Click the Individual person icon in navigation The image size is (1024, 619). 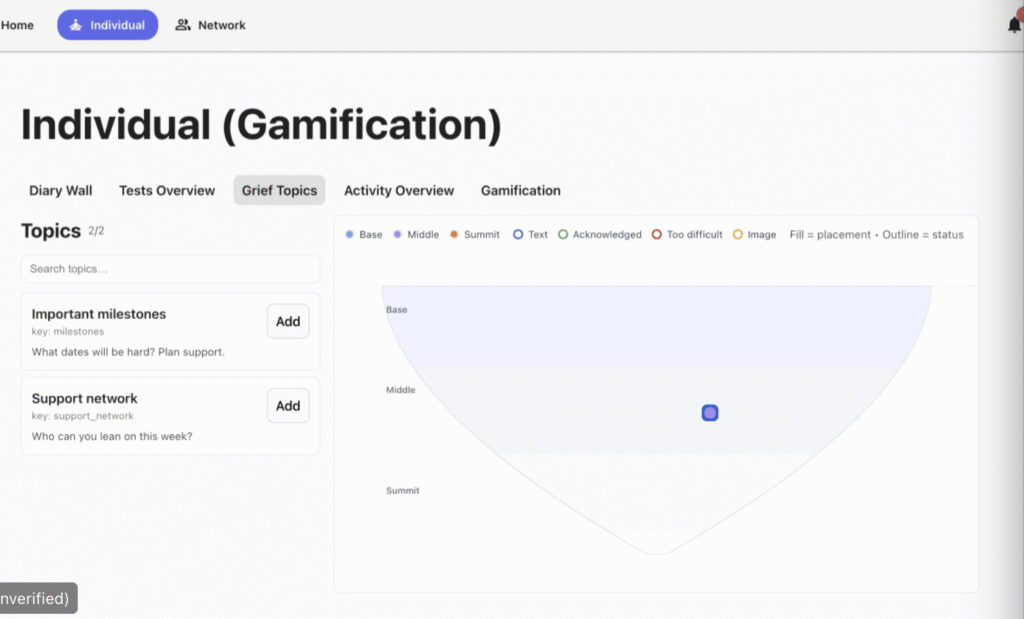pyautogui.click(x=75, y=25)
